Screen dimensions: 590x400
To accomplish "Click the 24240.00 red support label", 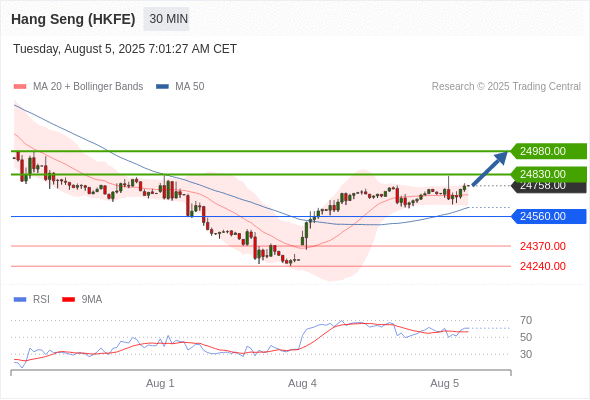I will [x=543, y=266].
